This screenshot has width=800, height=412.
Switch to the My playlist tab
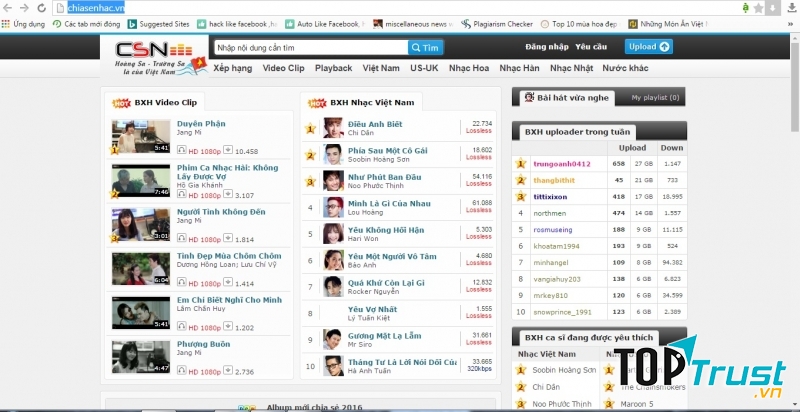click(655, 98)
